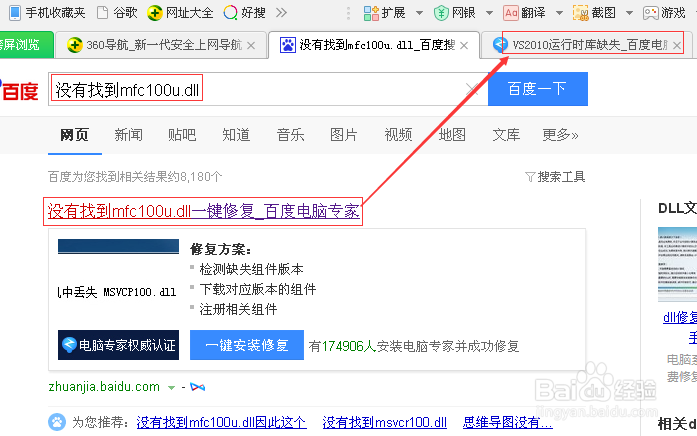
Task: Expand the 扩展 dropdown arrow
Action: (x=419, y=13)
